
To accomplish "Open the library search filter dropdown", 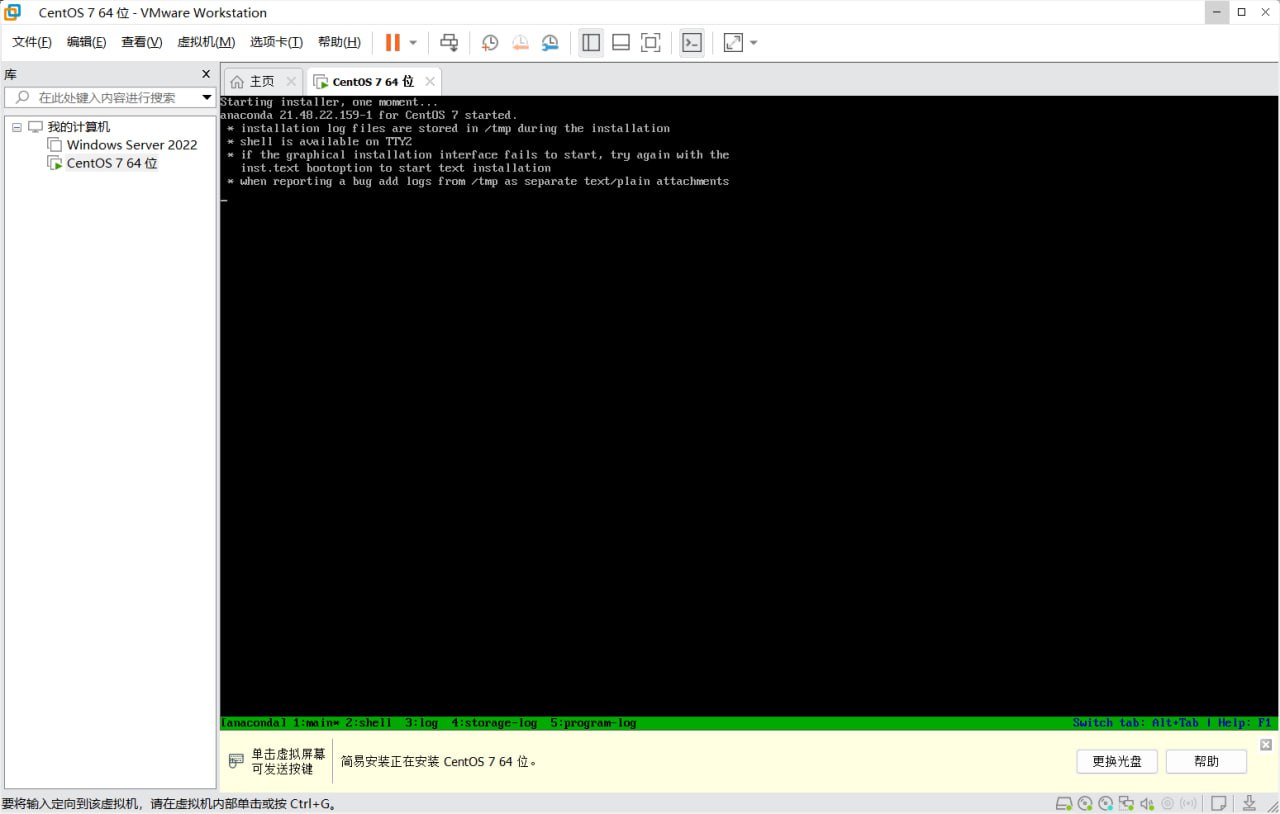I will [x=205, y=97].
